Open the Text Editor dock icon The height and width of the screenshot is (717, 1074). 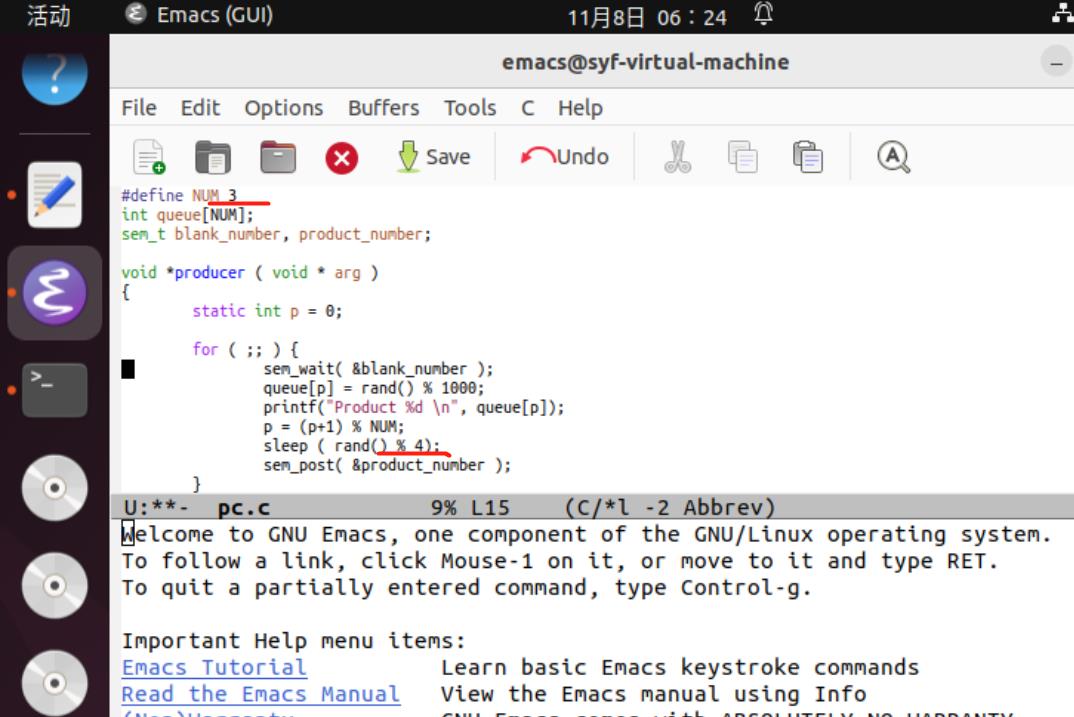[55, 194]
